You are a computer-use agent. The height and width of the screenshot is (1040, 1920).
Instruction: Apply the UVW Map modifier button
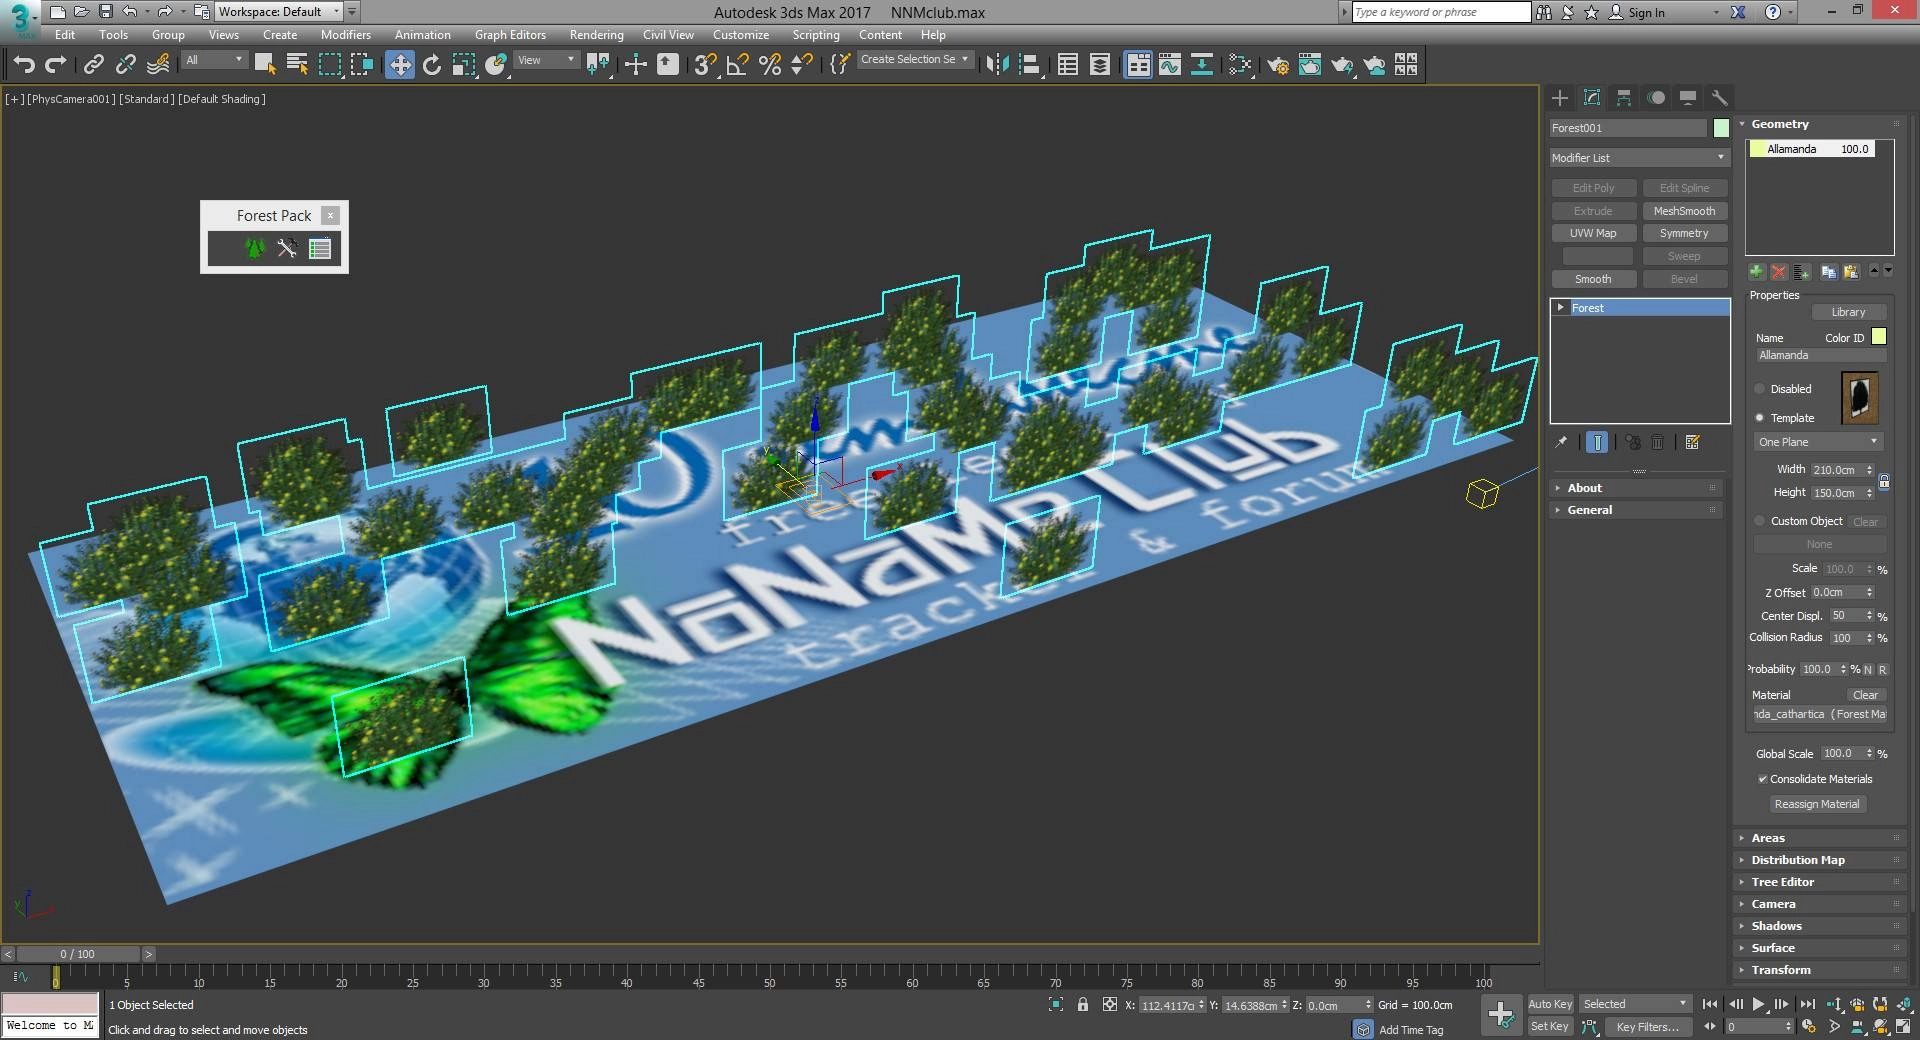pyautogui.click(x=1593, y=233)
